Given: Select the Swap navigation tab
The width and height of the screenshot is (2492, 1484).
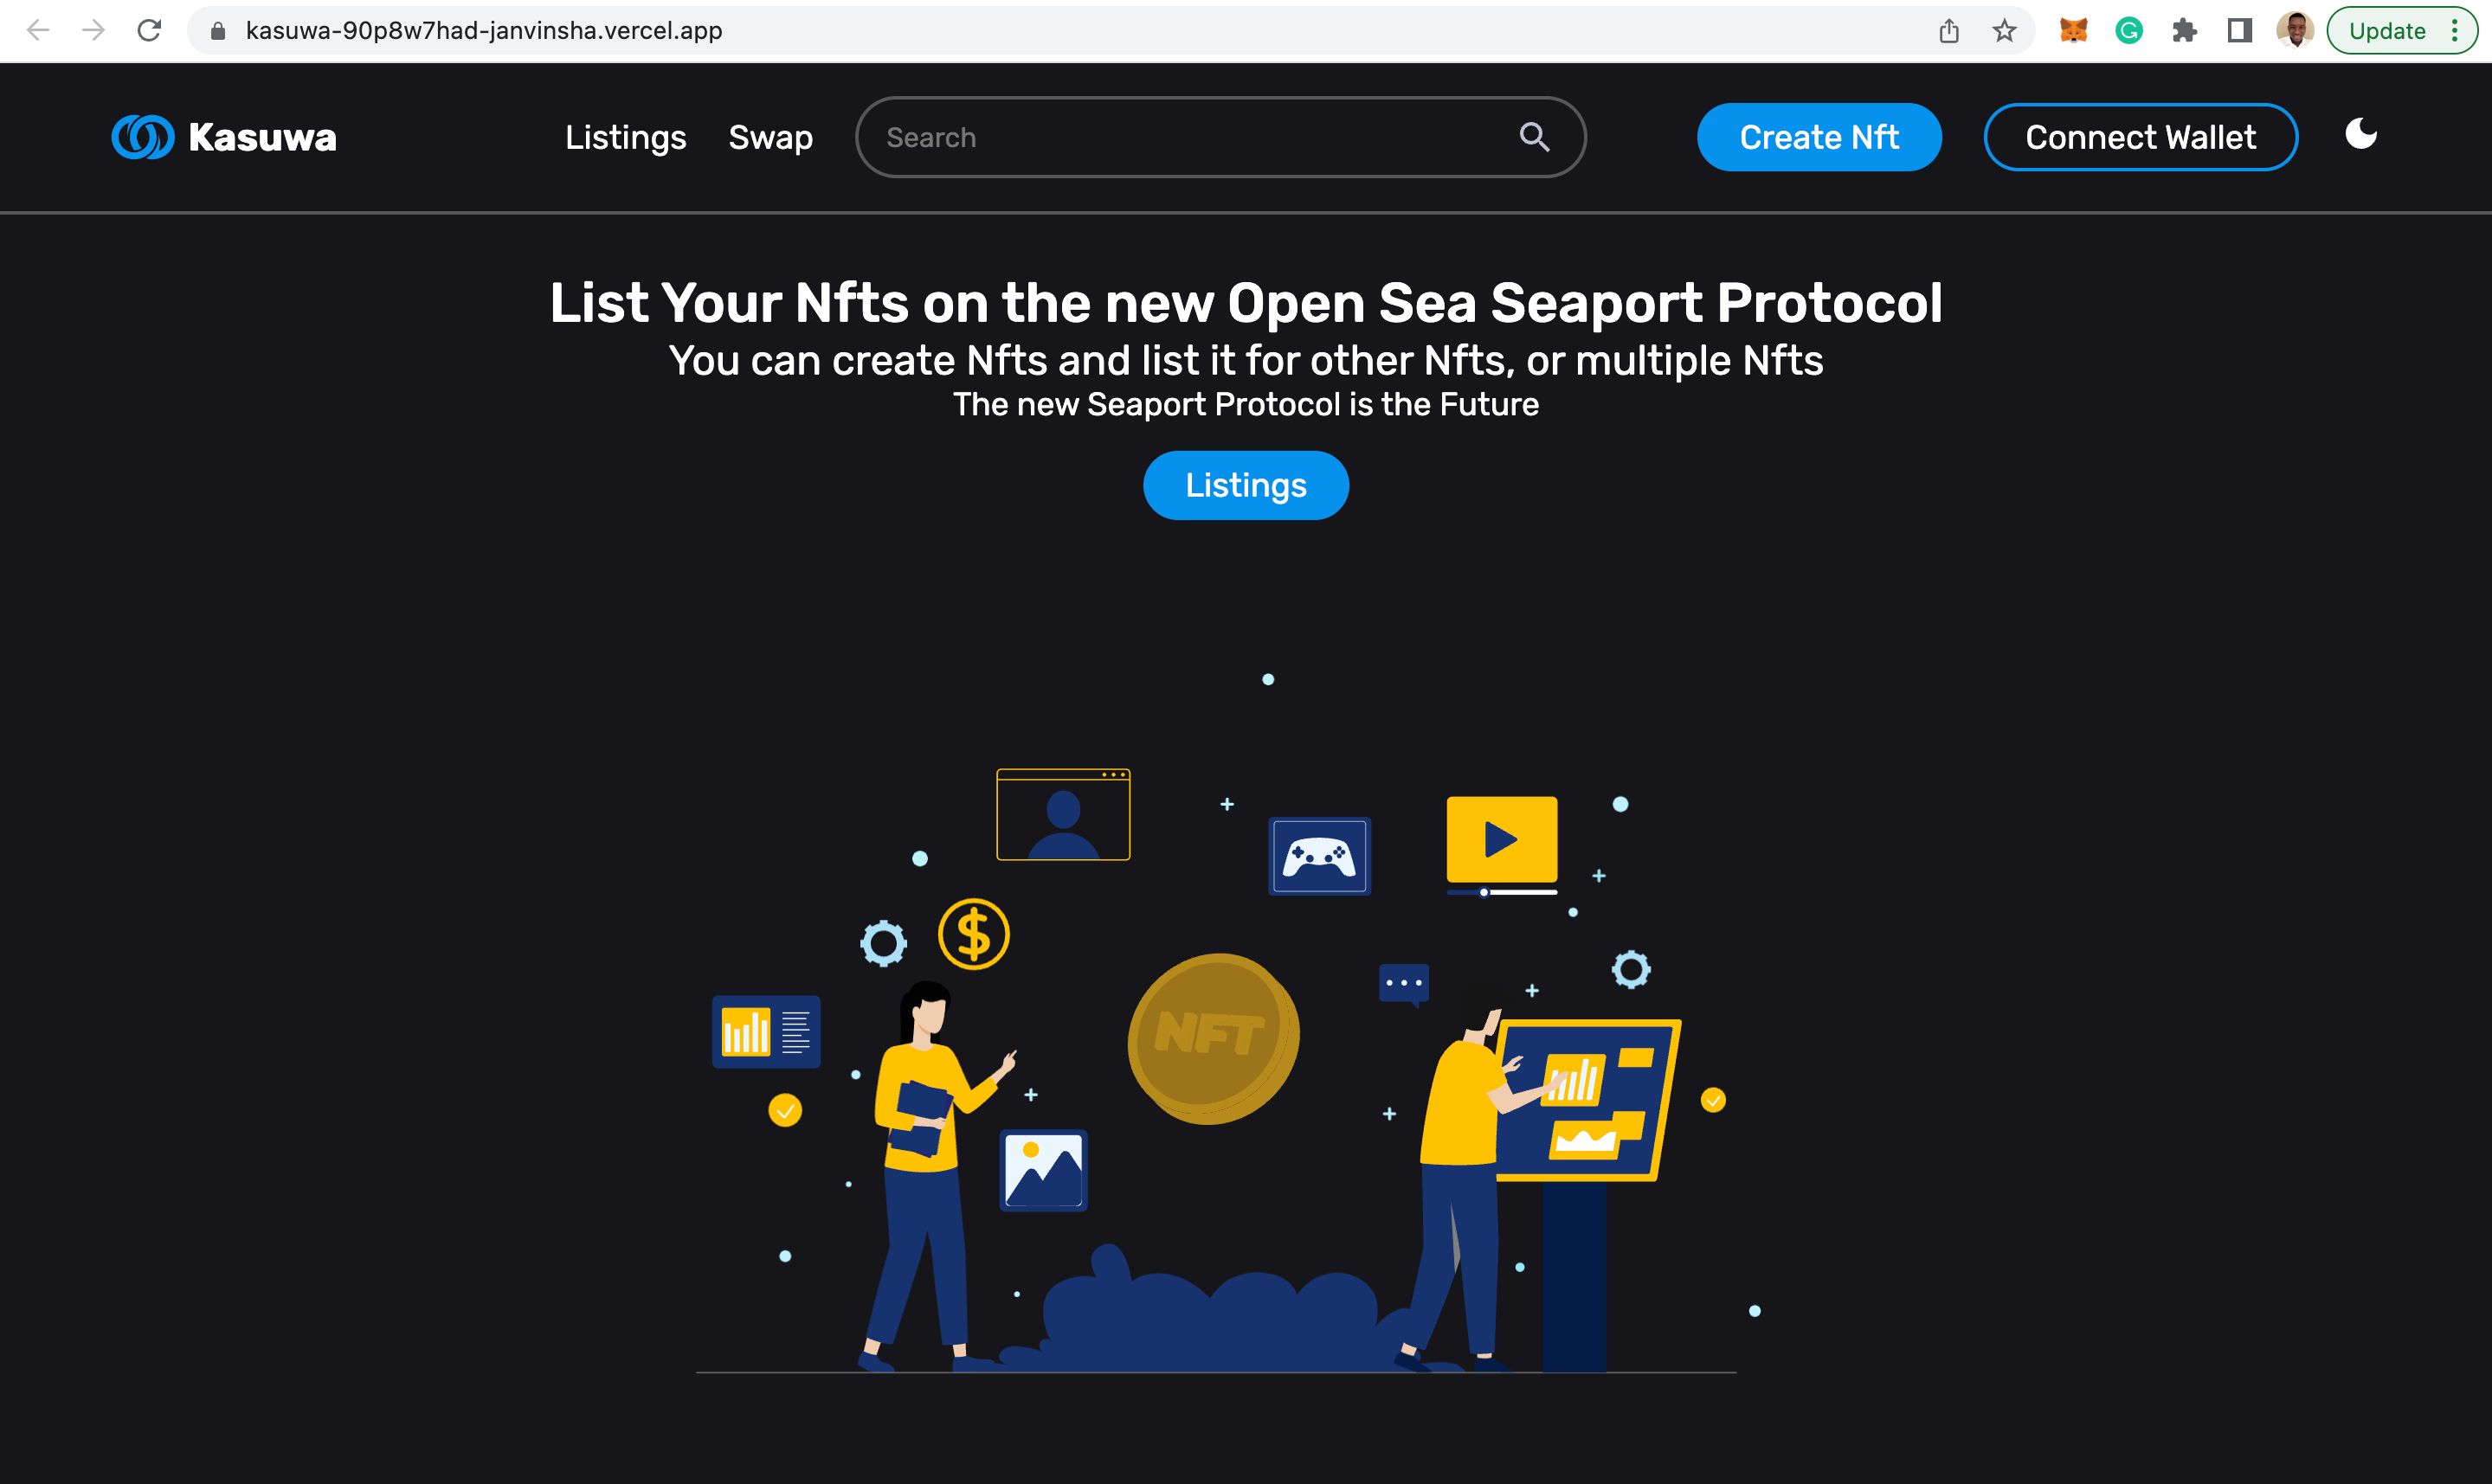Looking at the screenshot, I should click(x=770, y=136).
